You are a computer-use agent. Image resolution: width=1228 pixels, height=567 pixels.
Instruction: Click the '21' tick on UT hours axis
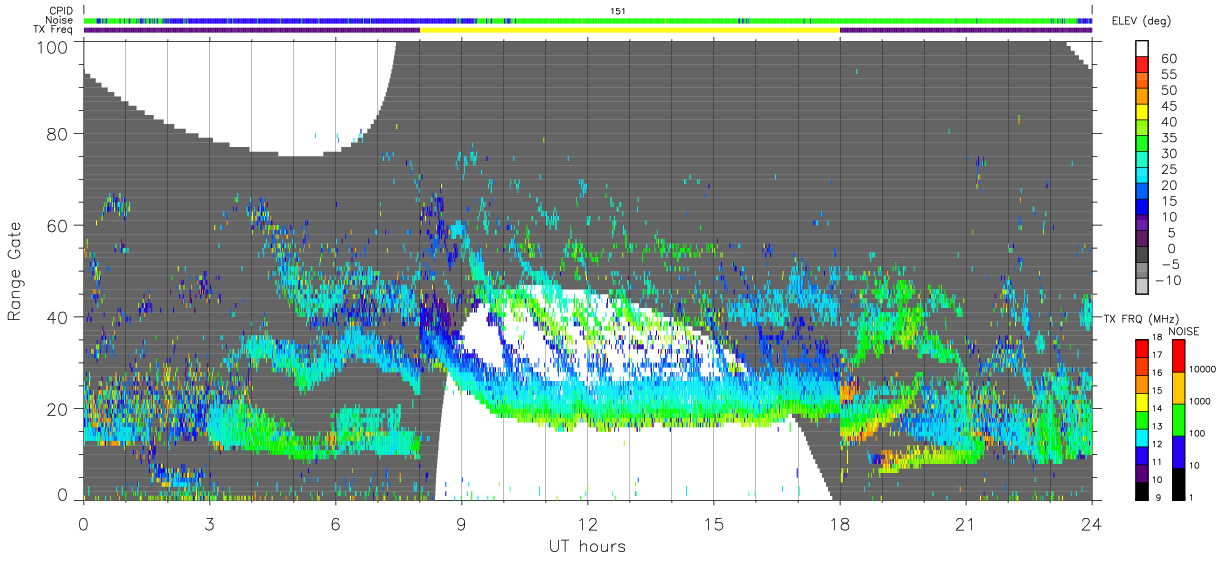(966, 524)
